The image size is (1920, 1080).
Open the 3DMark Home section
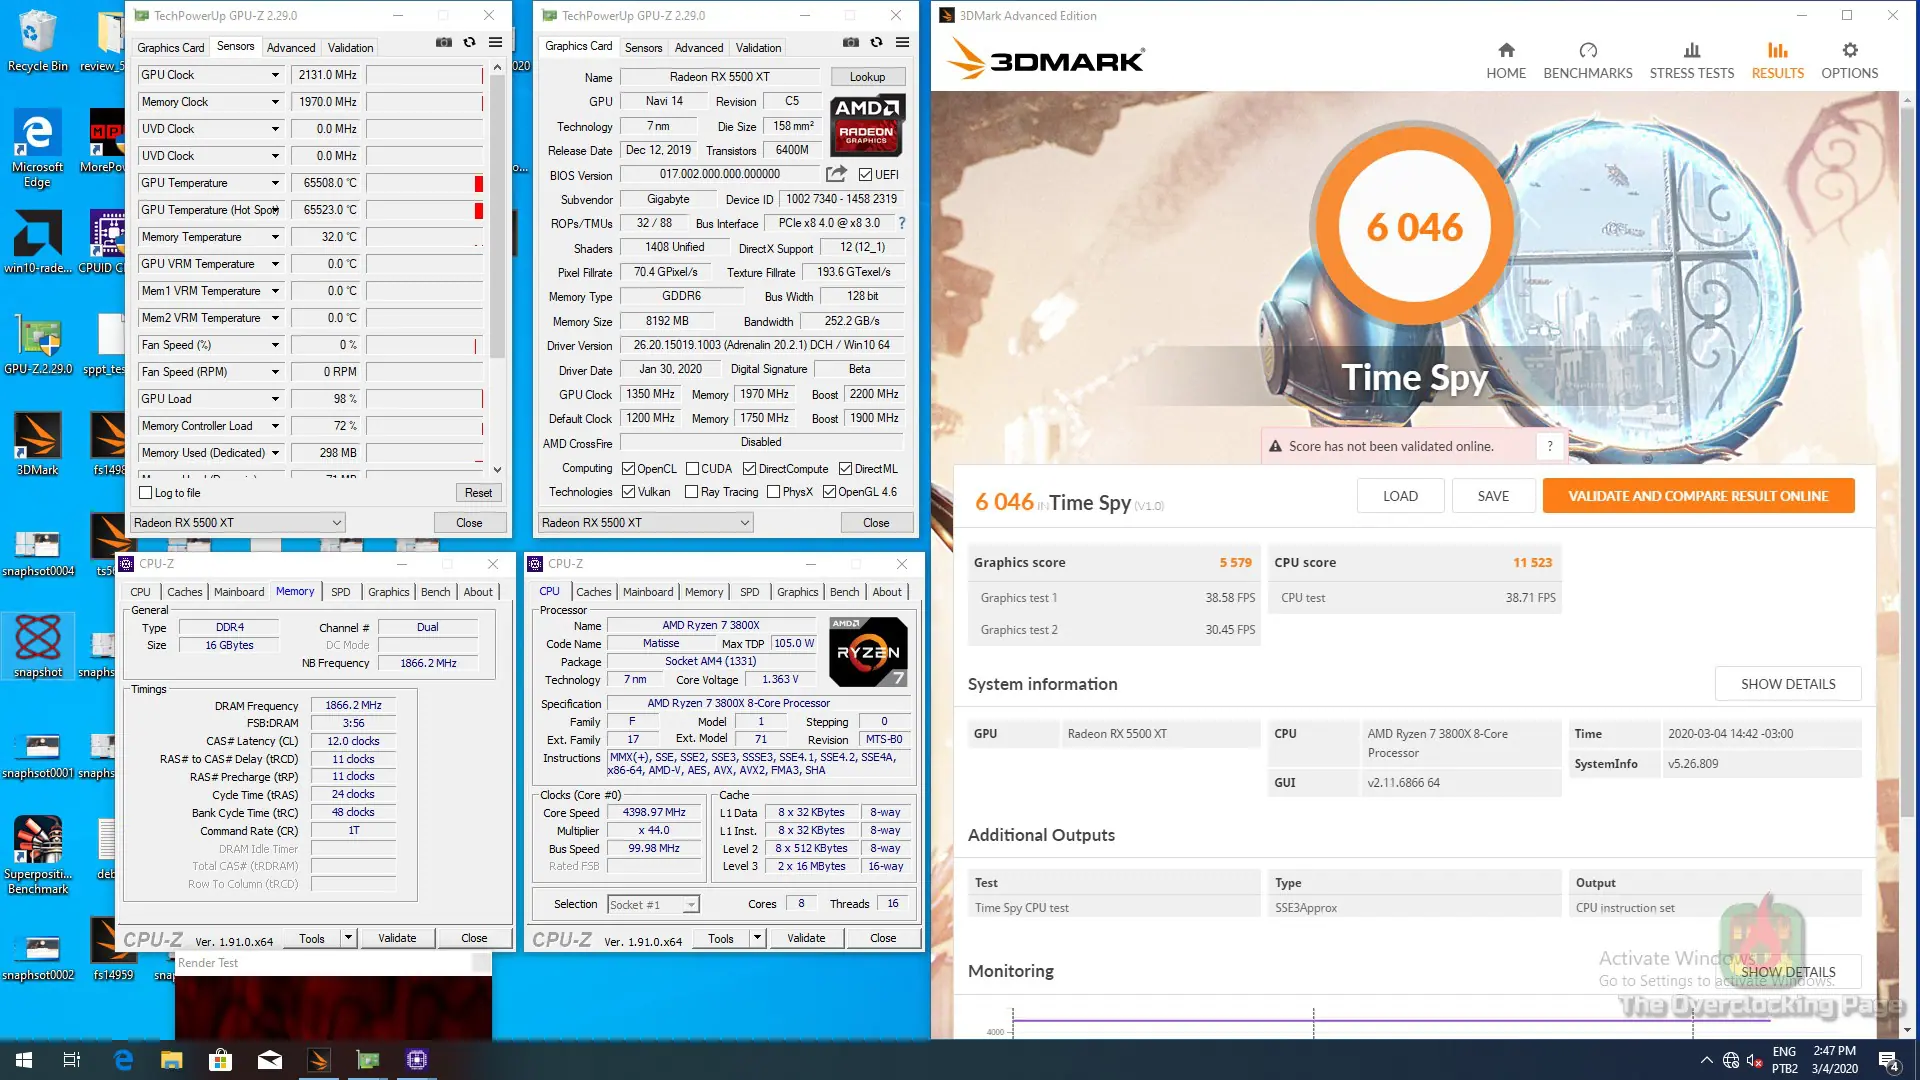click(1506, 60)
